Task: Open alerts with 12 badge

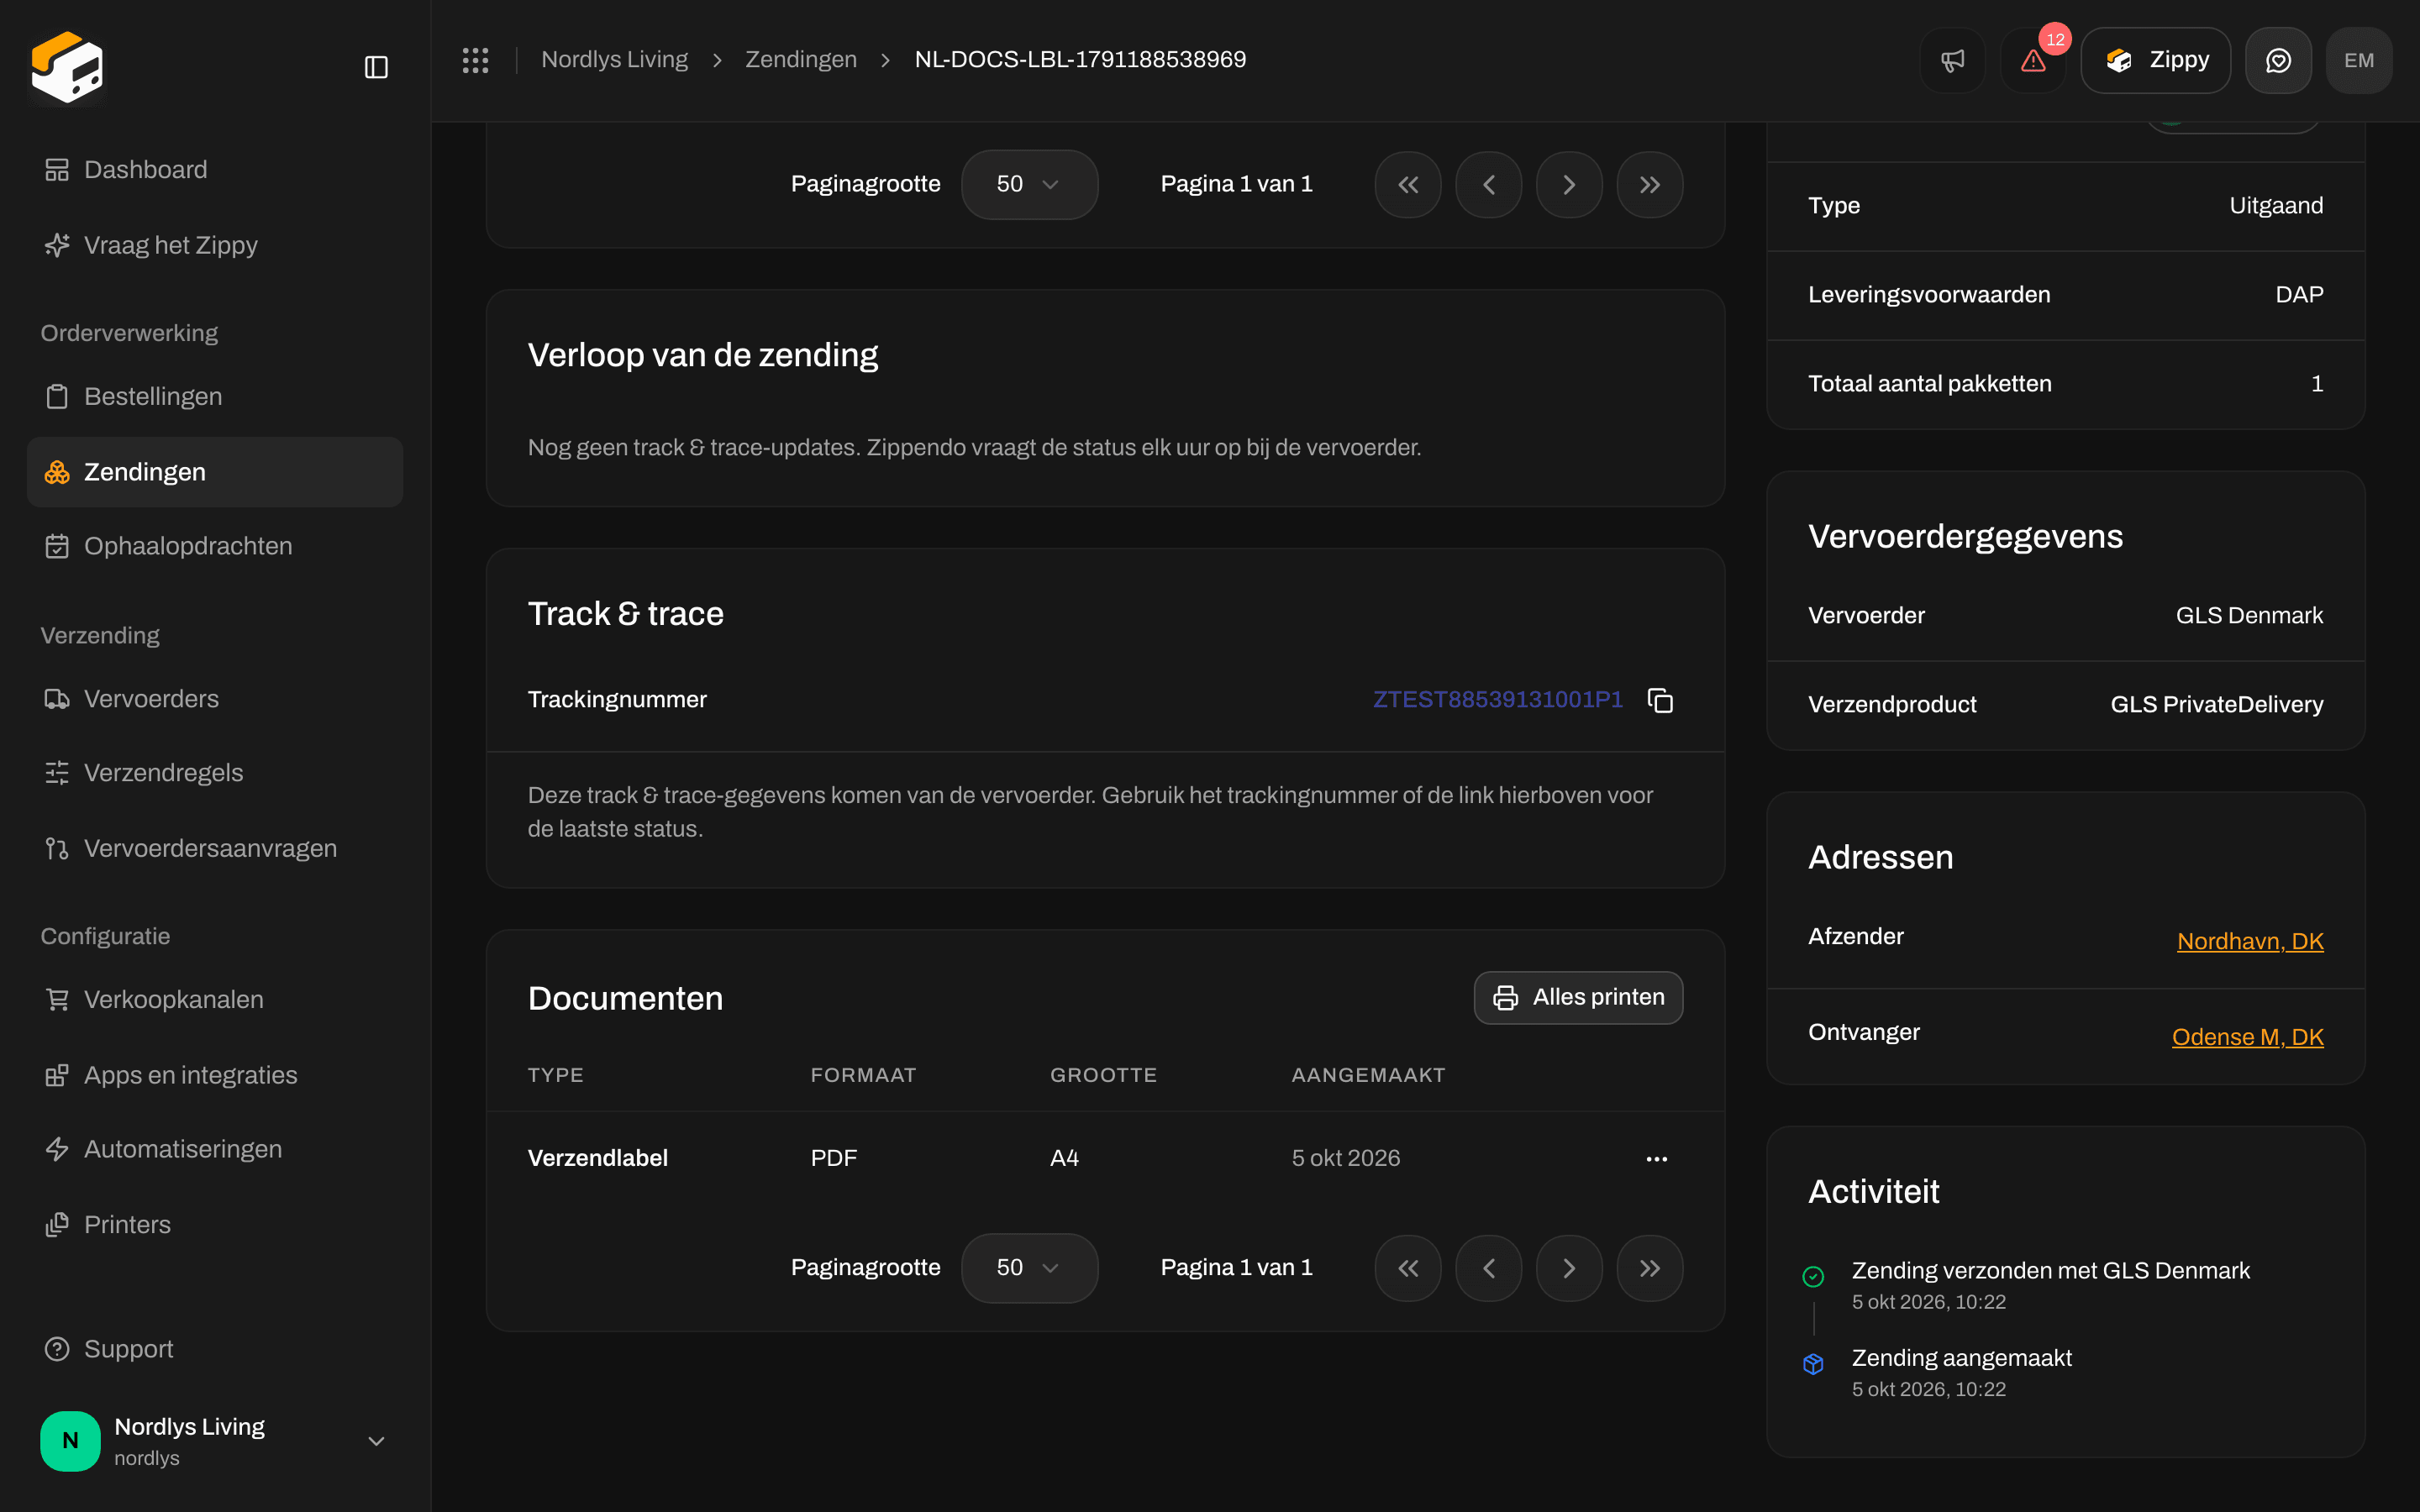Action: 2033,60
